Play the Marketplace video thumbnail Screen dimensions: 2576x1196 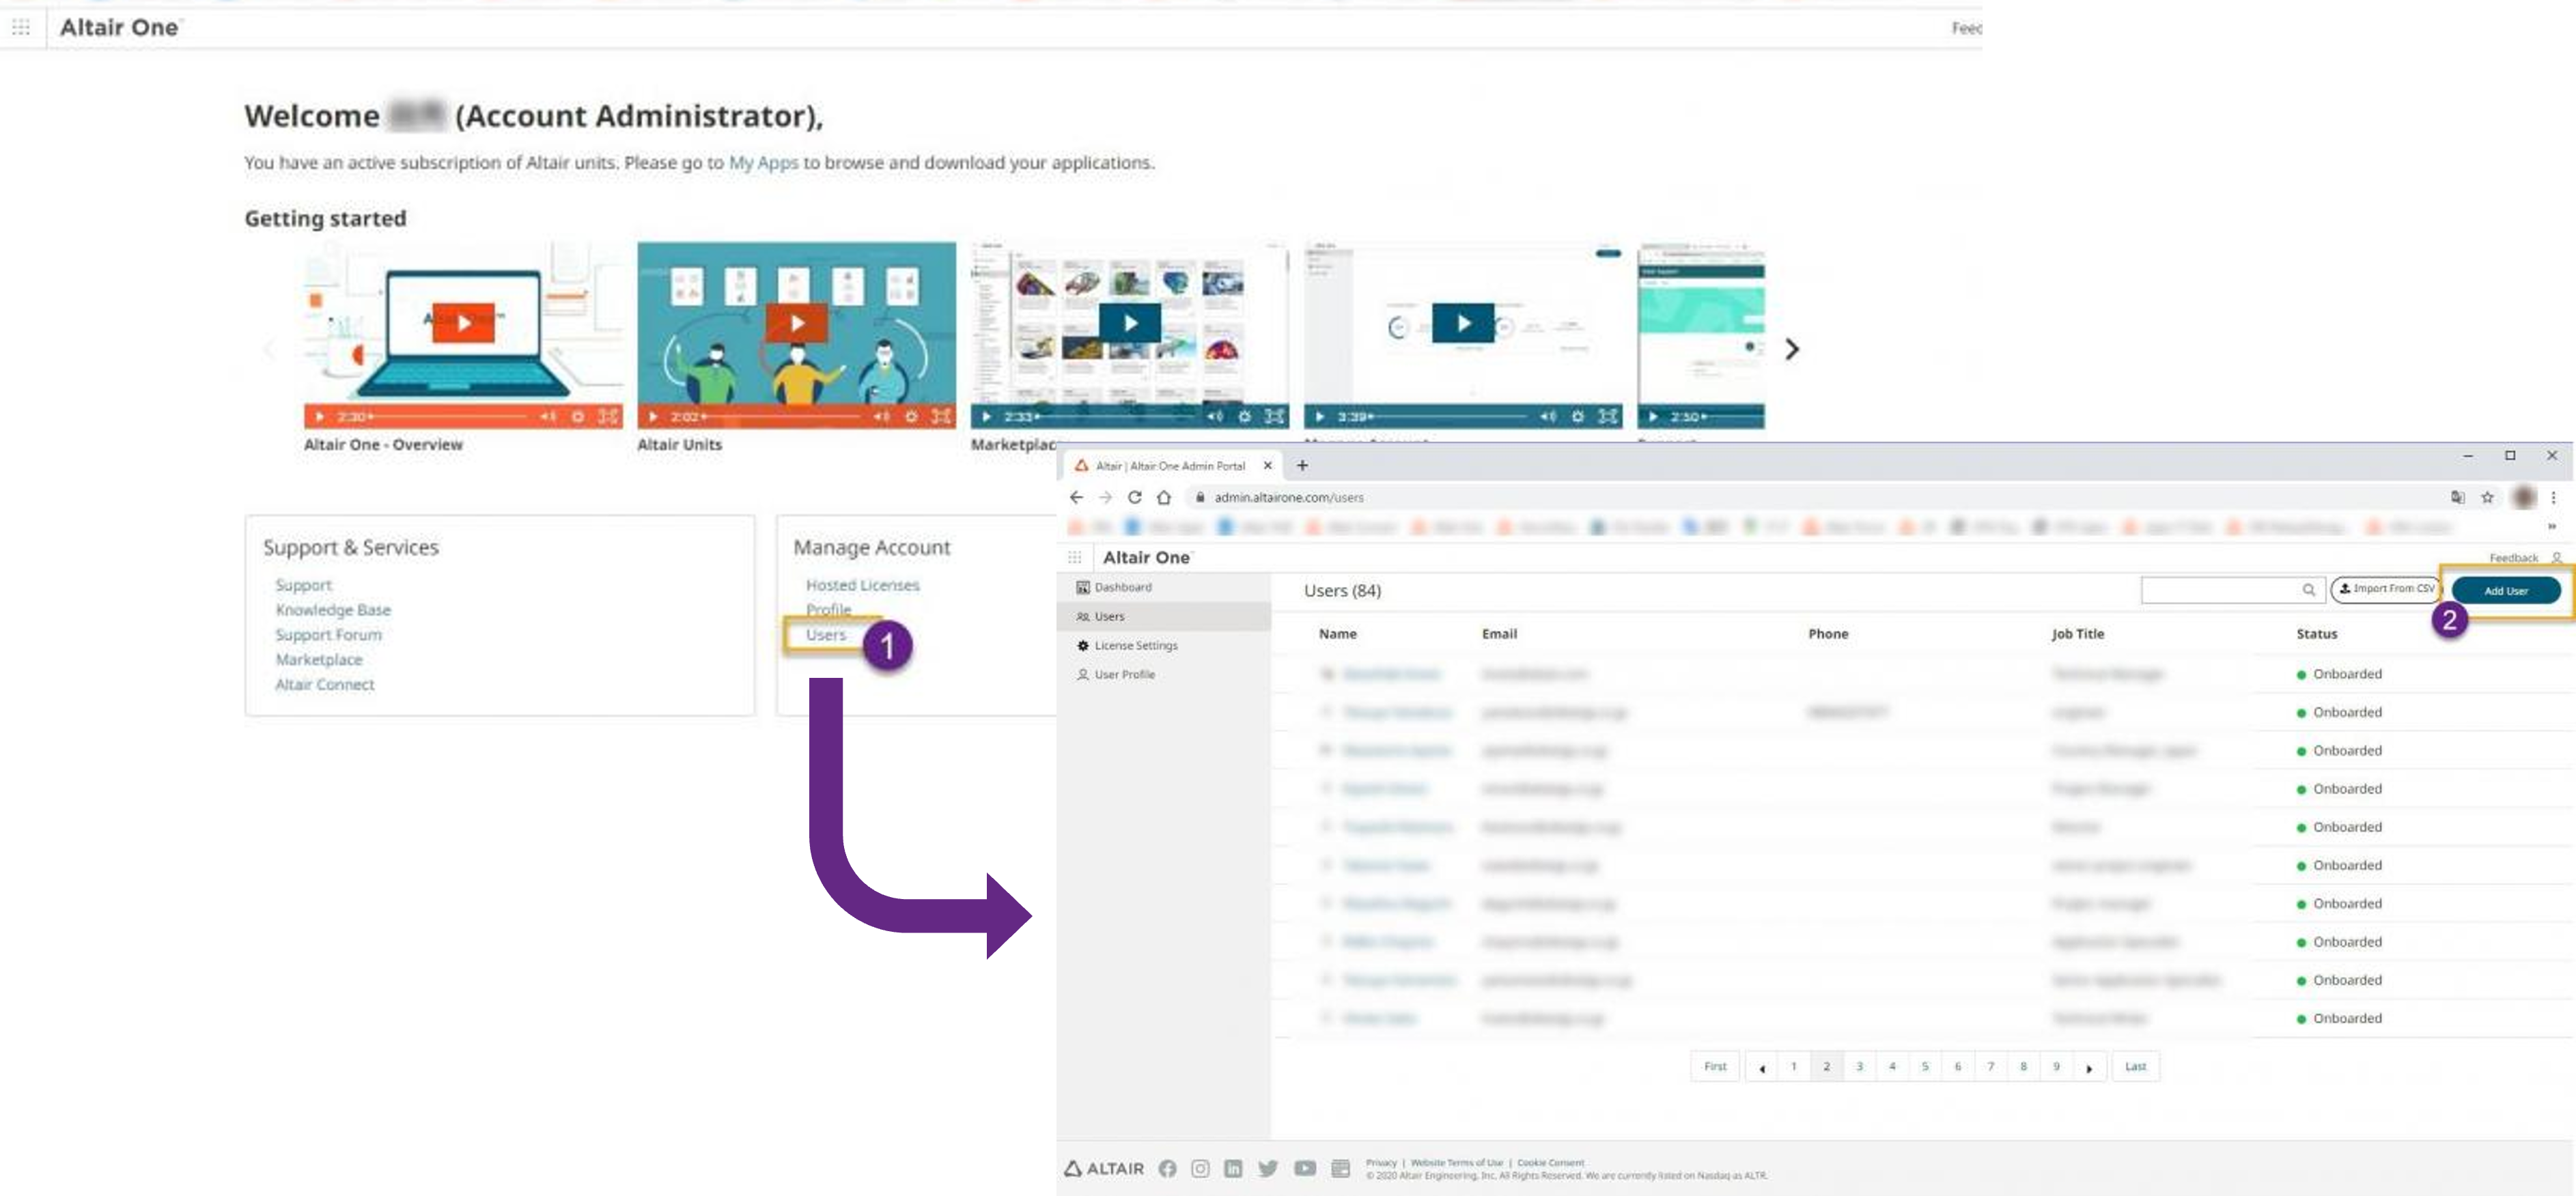click(x=1130, y=323)
